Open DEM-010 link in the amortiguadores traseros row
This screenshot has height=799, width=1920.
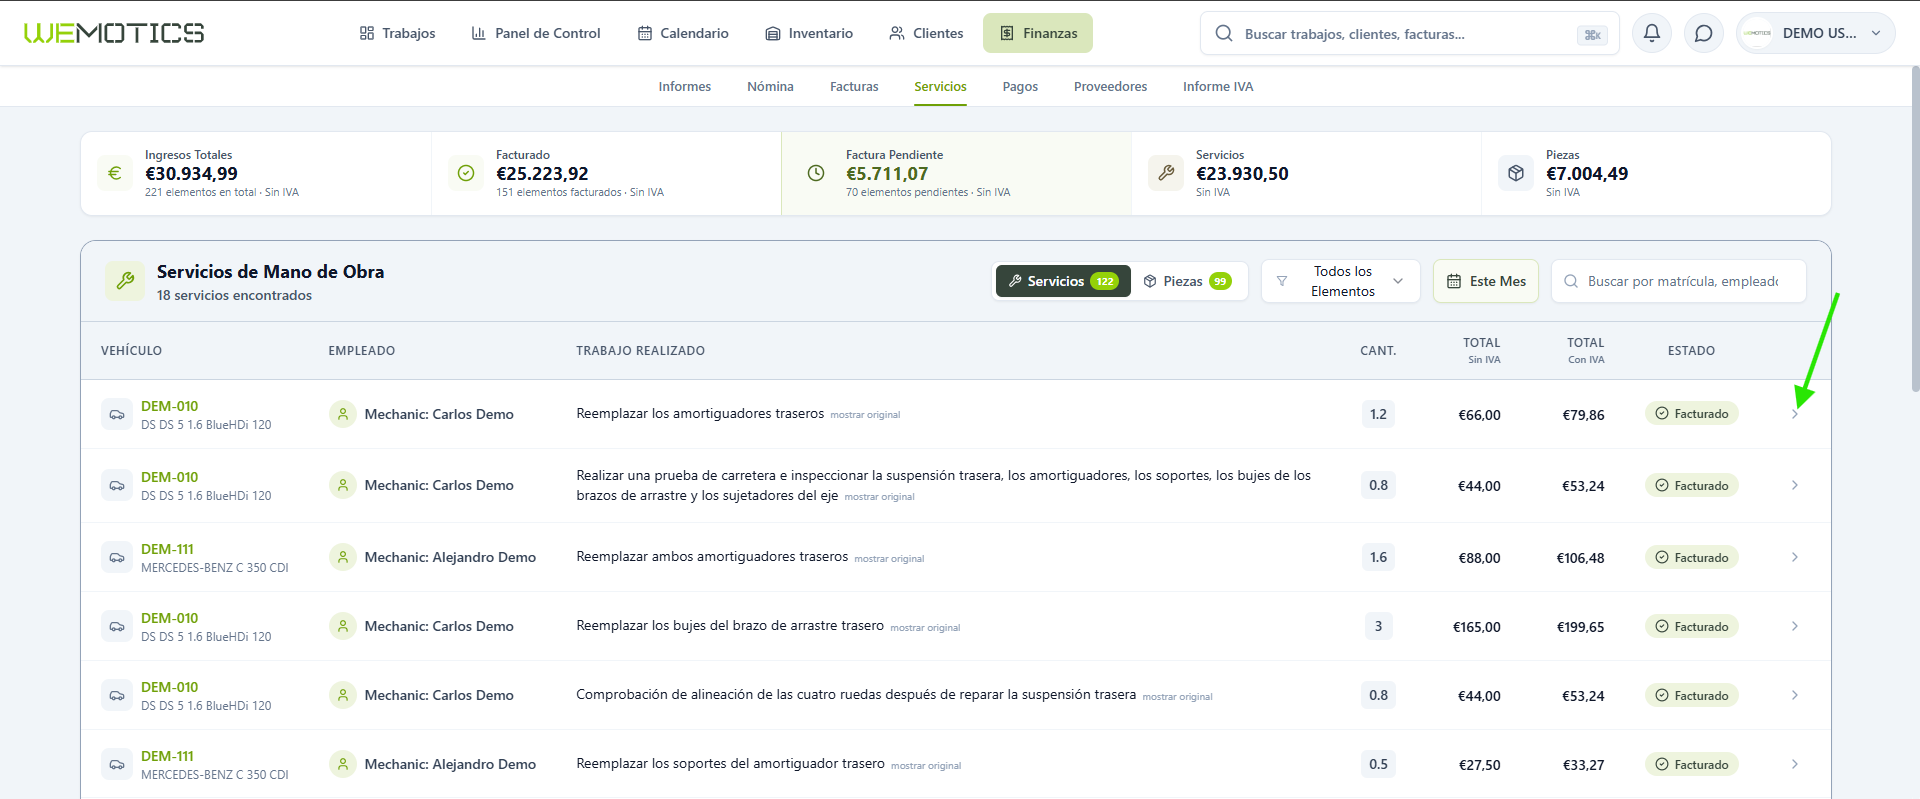click(x=169, y=406)
